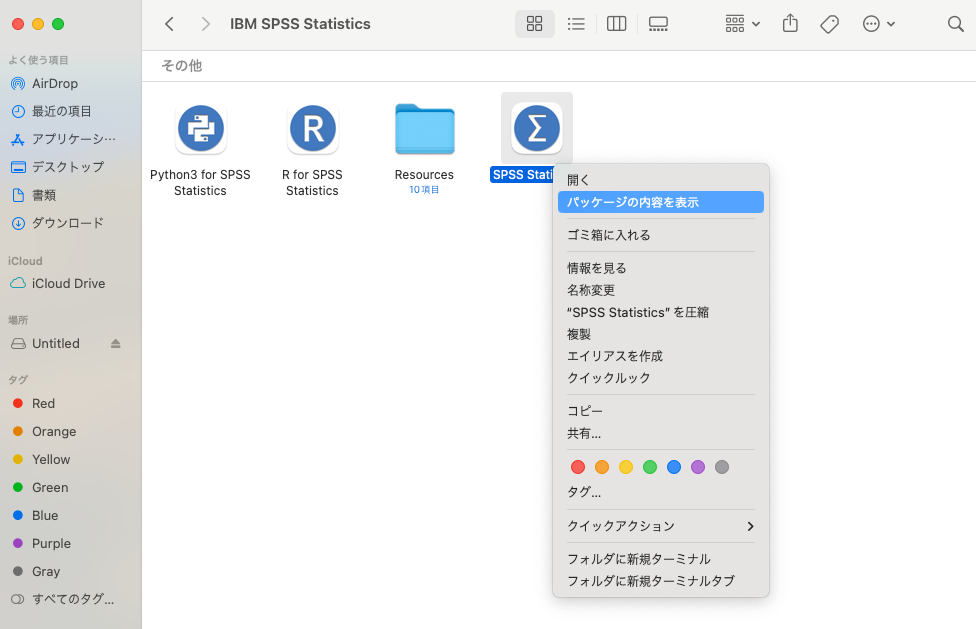976x629 pixels.
Task: Apply the yellow tag color dot
Action: click(626, 467)
